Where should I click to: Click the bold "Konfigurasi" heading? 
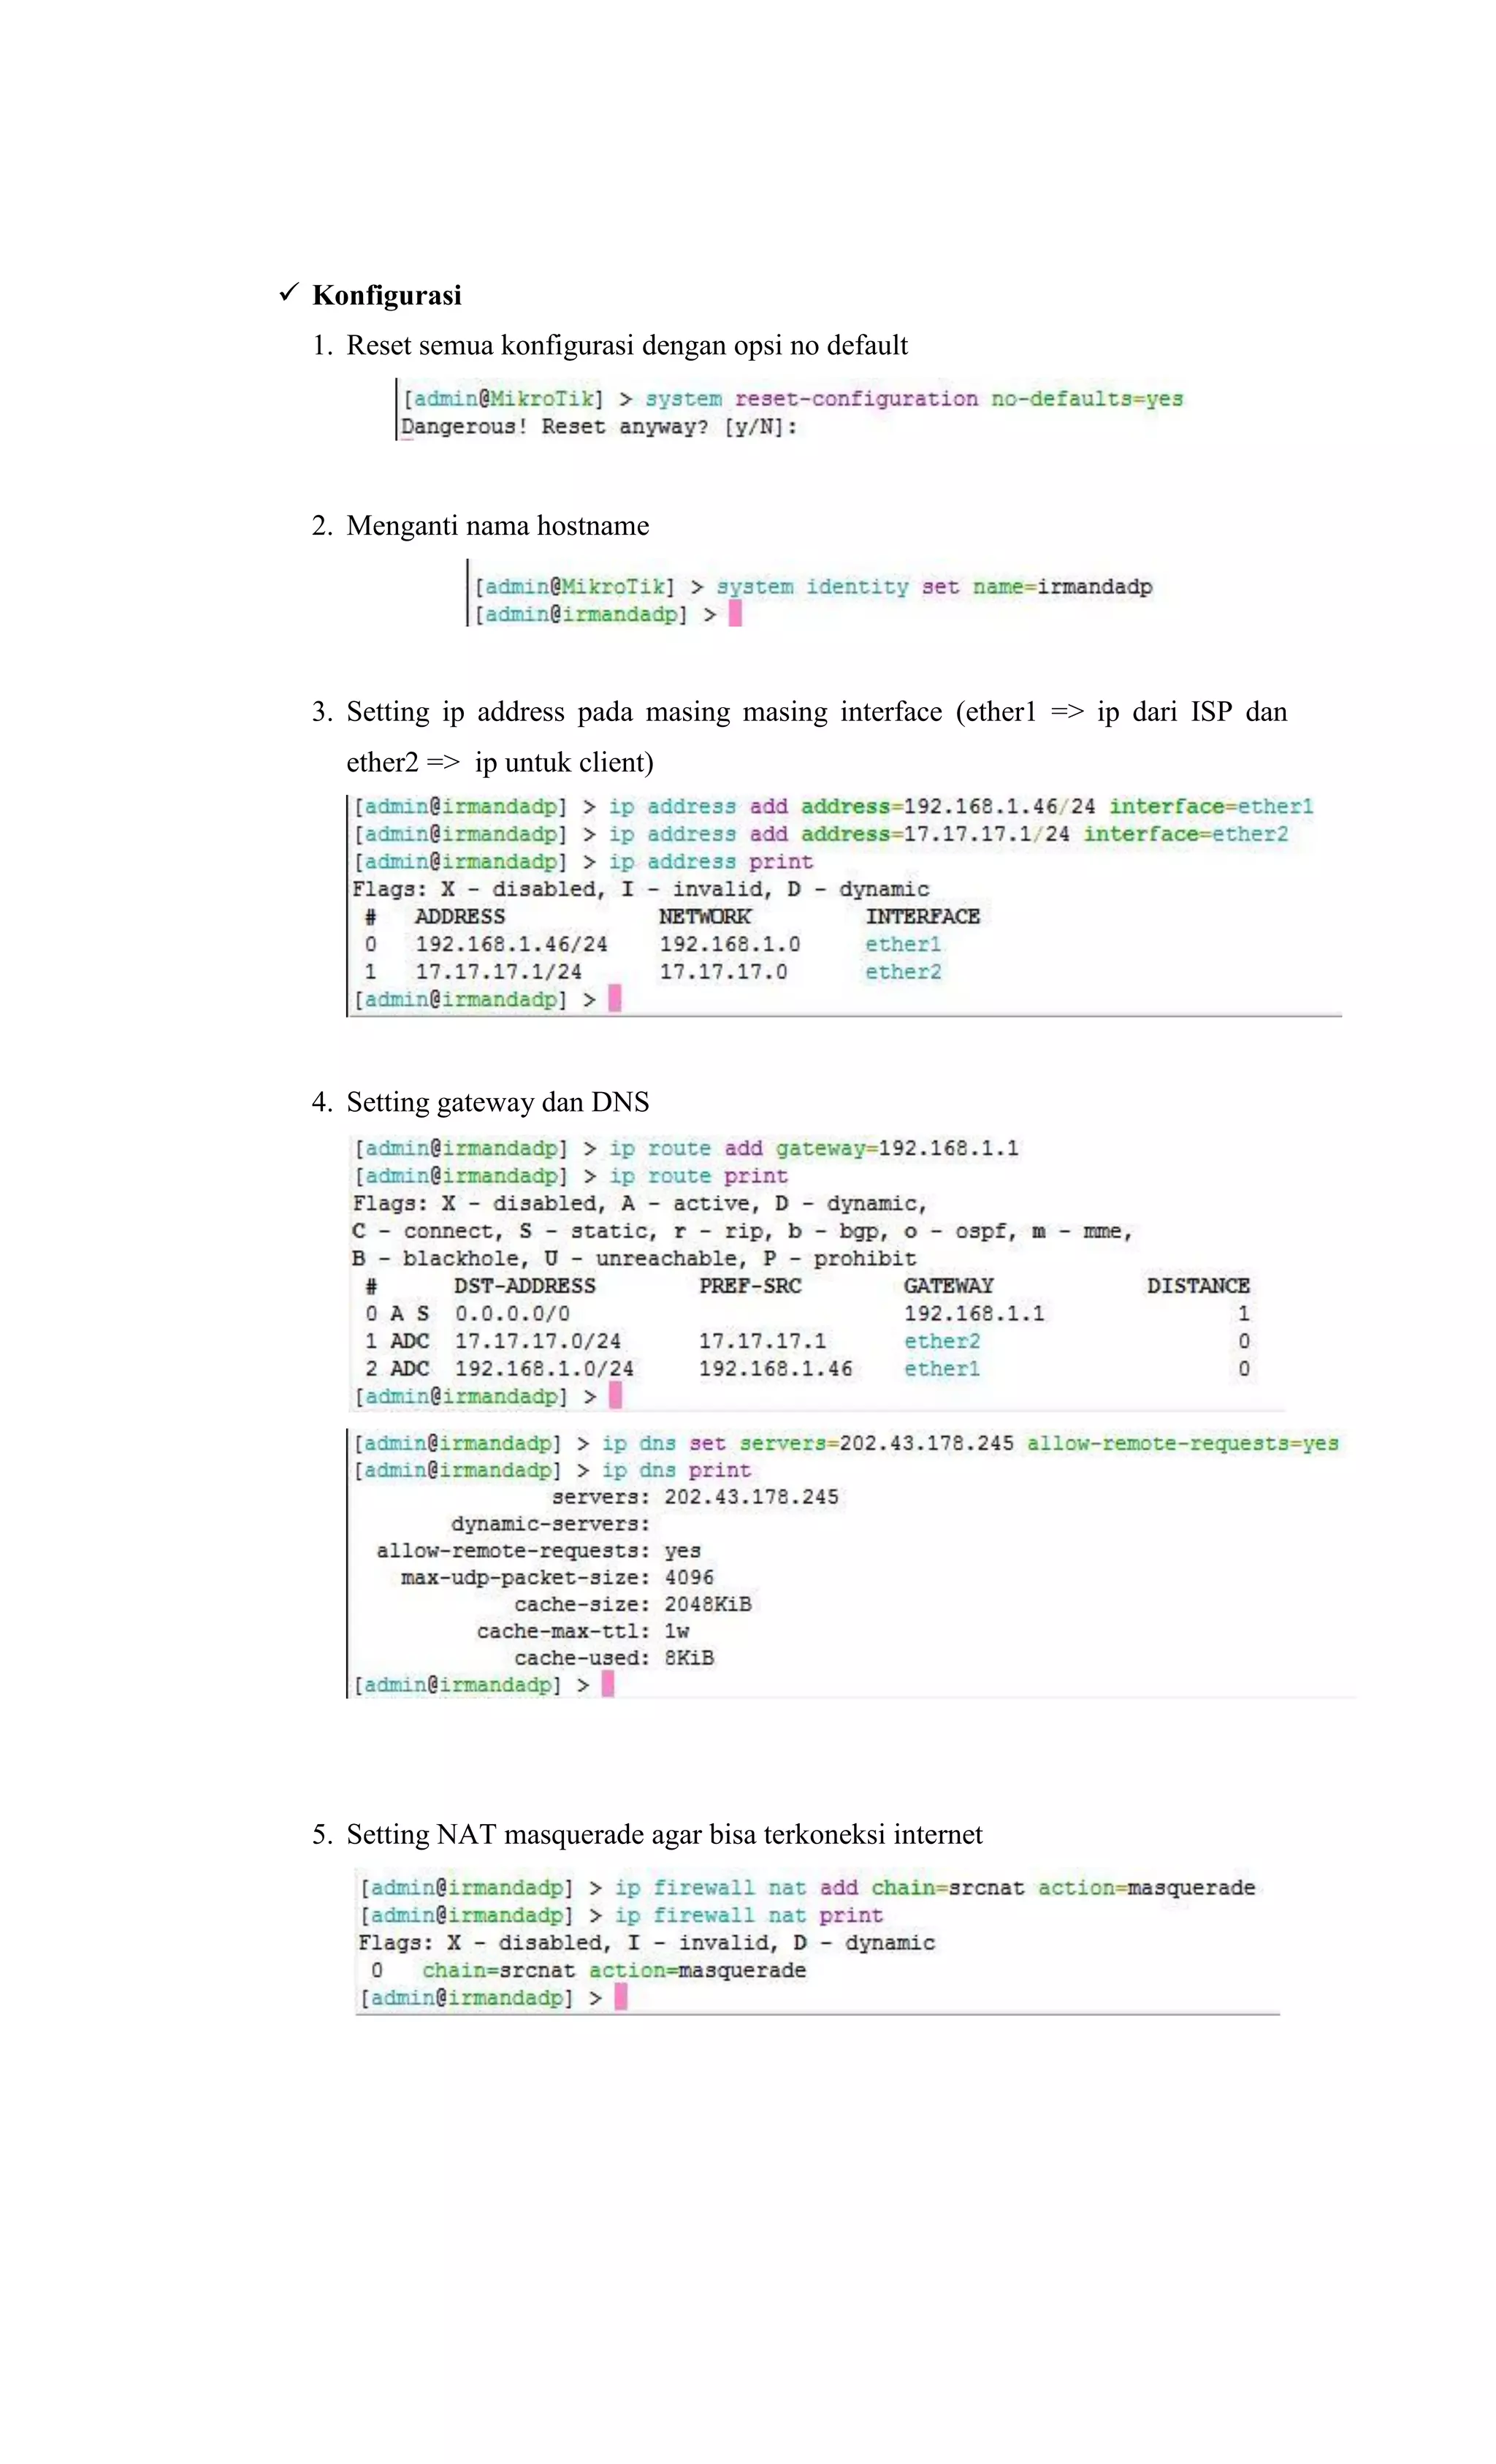pyautogui.click(x=386, y=295)
